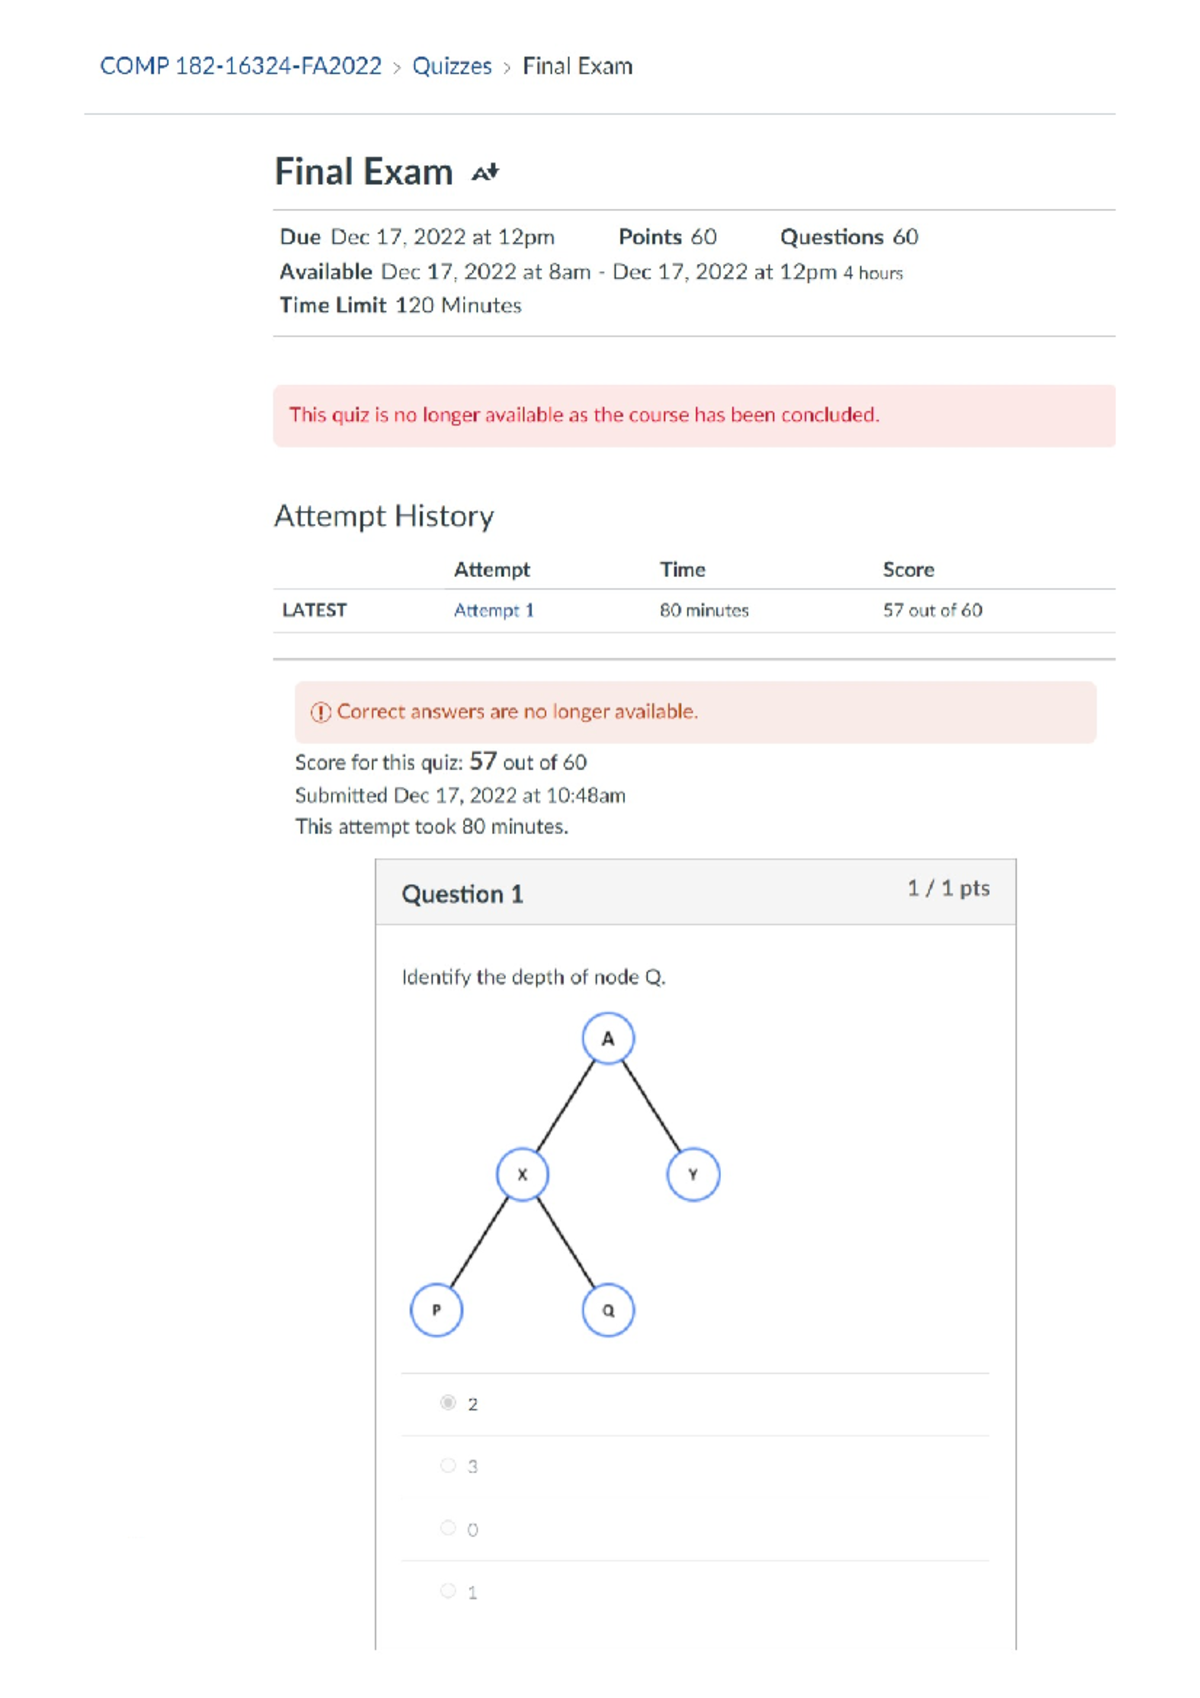Click the icon beside the Final Exam heading

(485, 173)
